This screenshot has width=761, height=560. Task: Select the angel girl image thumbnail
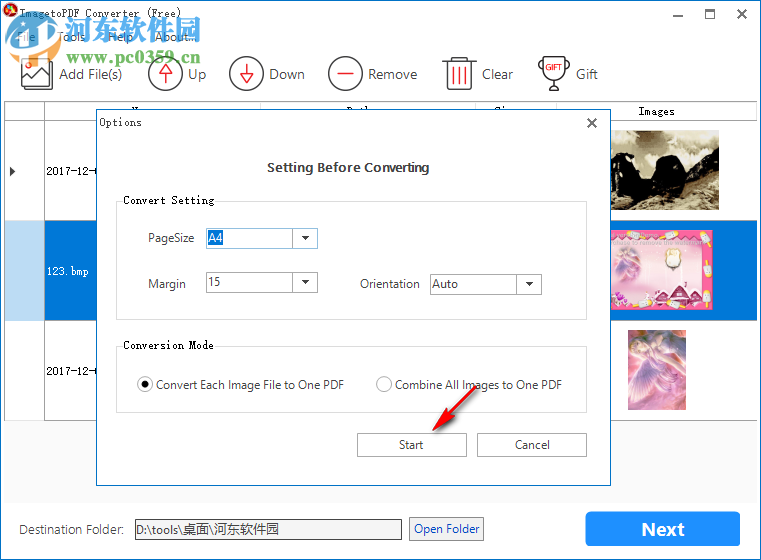tap(657, 370)
